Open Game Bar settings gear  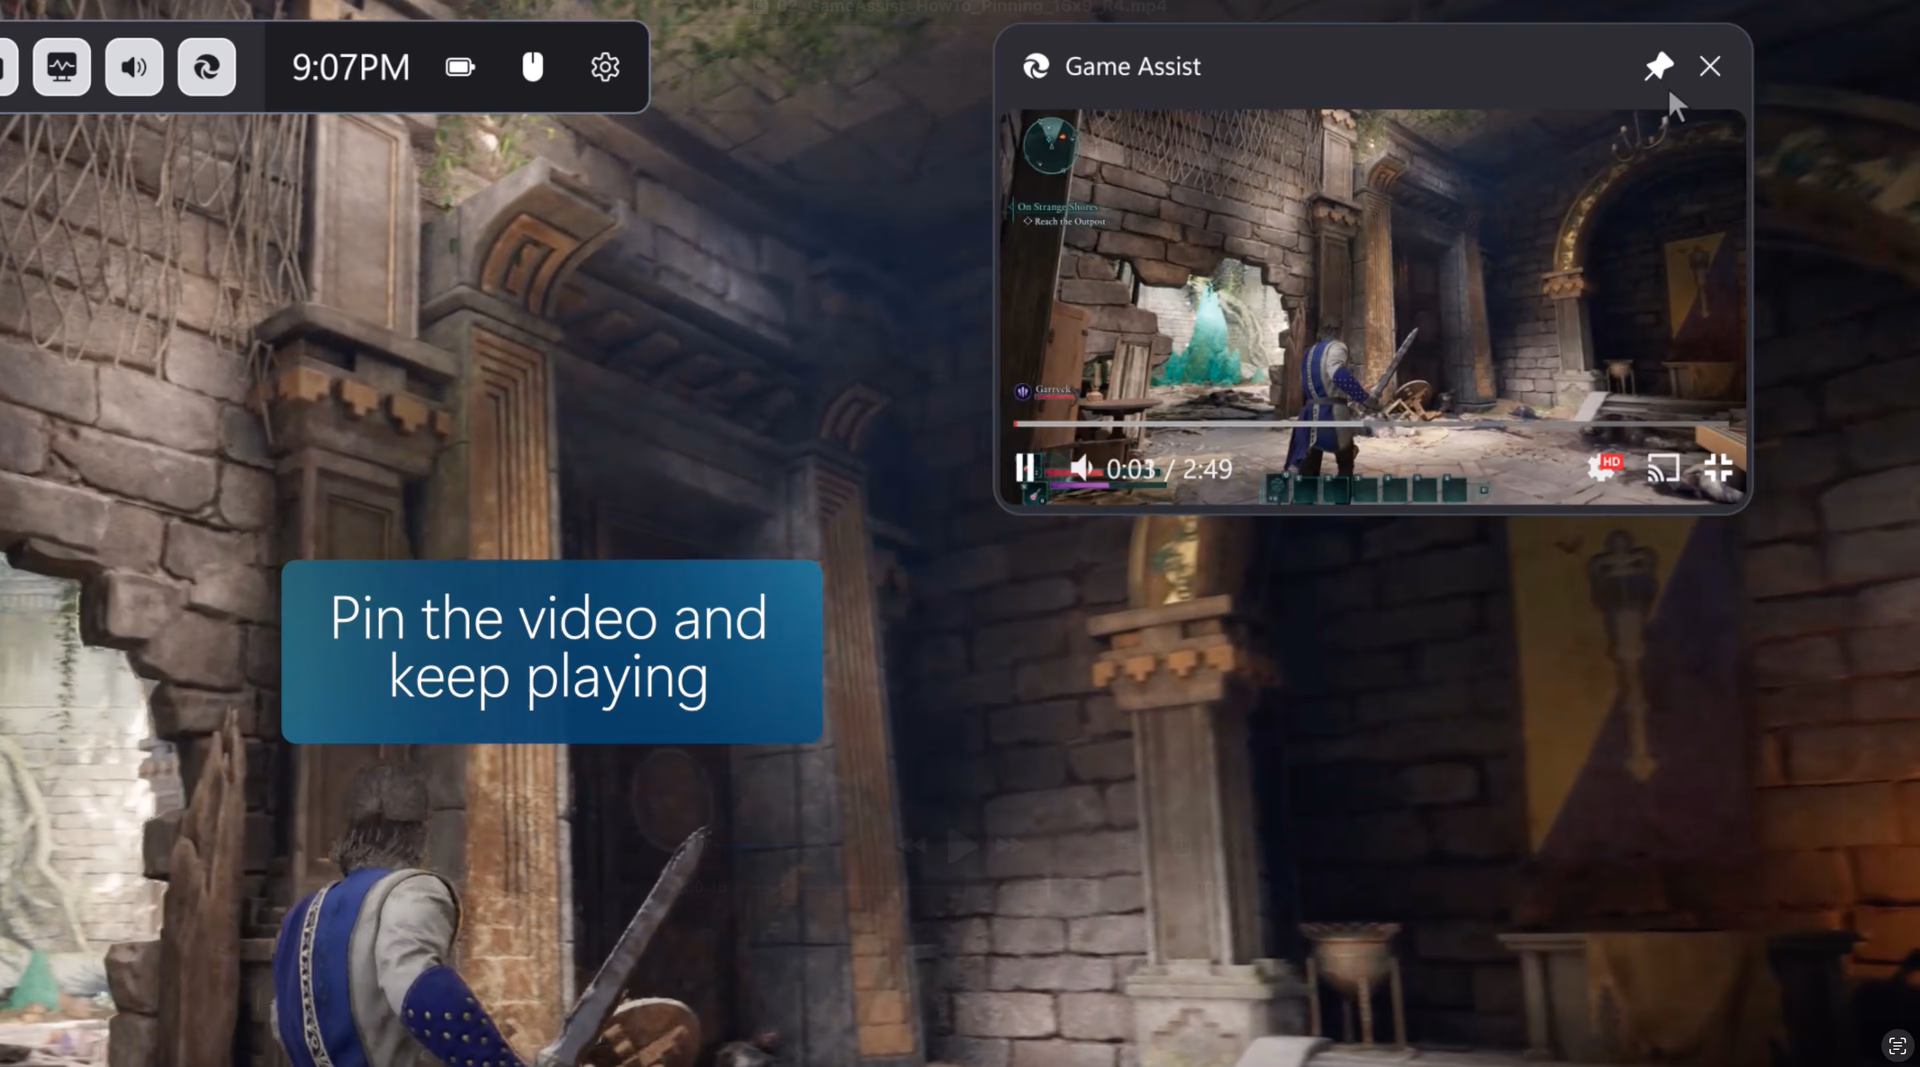coord(605,67)
